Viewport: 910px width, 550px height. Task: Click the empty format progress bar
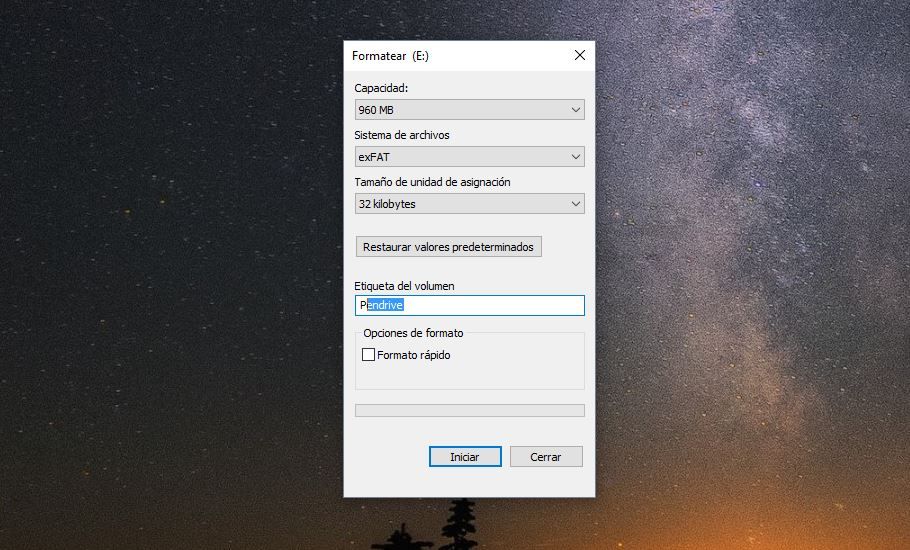point(469,410)
